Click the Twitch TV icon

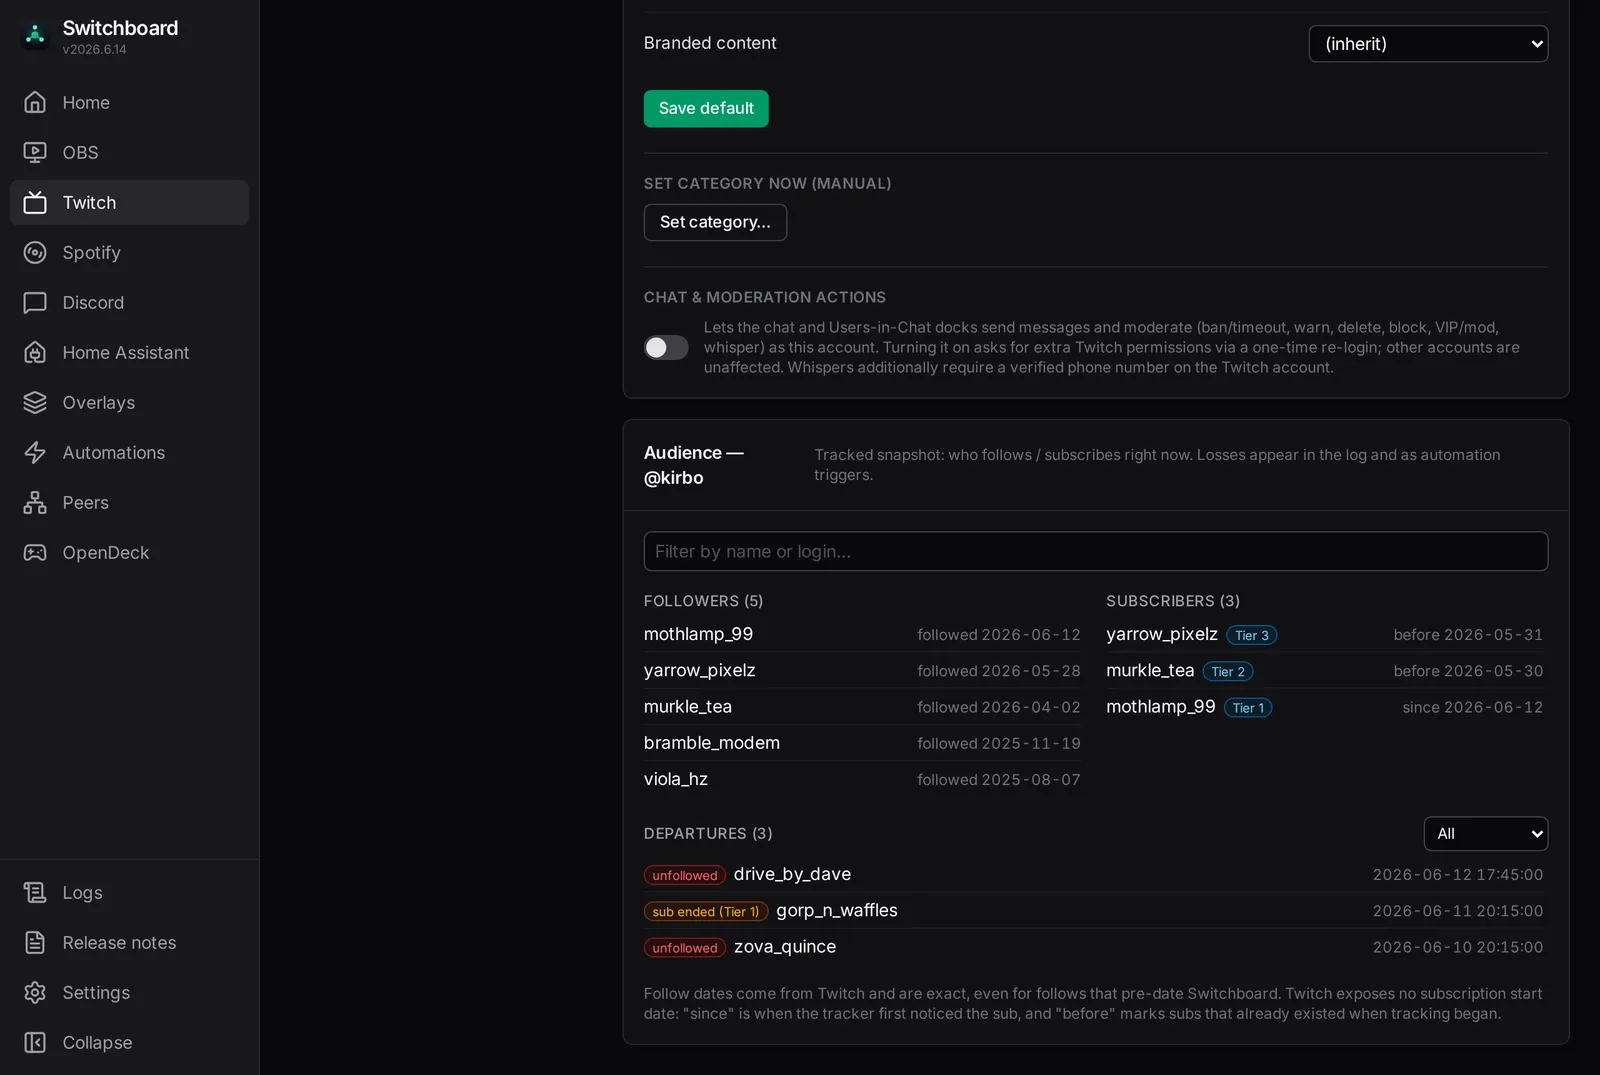[35, 202]
